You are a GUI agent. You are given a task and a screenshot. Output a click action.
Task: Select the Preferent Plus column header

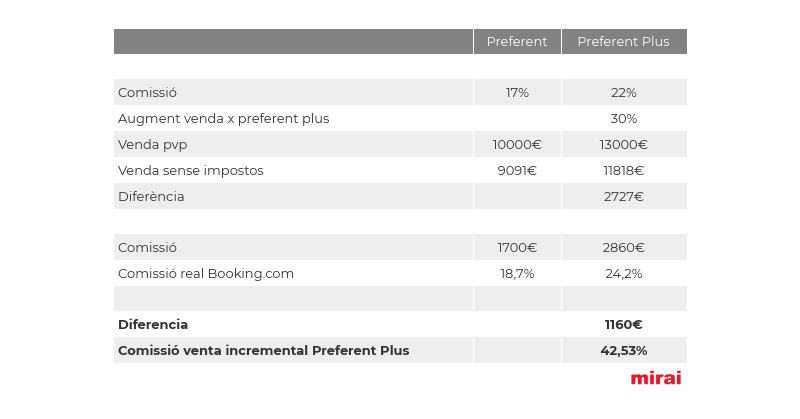[x=623, y=41]
